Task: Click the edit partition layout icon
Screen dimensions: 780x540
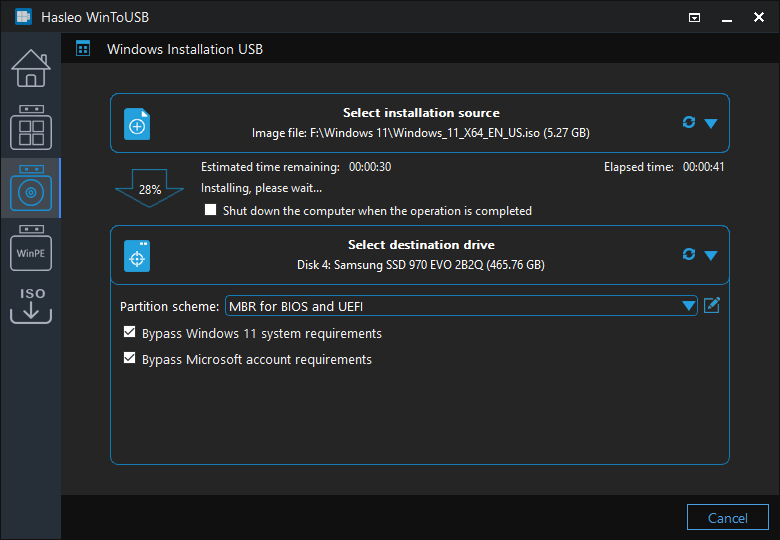Action: tap(712, 305)
